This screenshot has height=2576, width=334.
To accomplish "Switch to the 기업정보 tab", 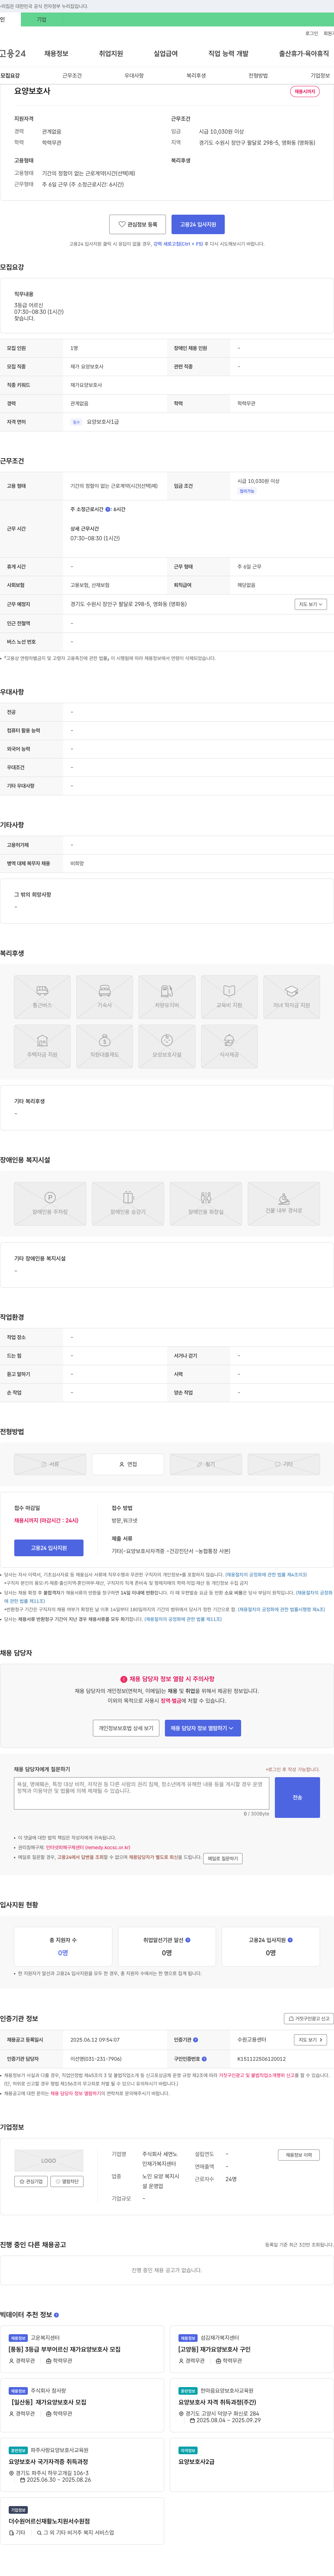I will (x=320, y=75).
